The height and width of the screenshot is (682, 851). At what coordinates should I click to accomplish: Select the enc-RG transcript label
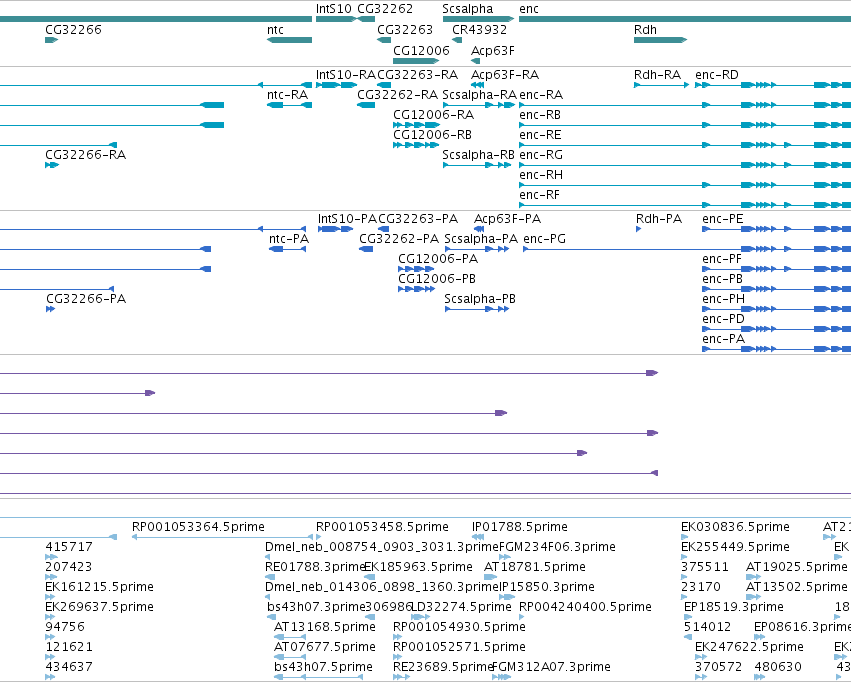tap(541, 155)
